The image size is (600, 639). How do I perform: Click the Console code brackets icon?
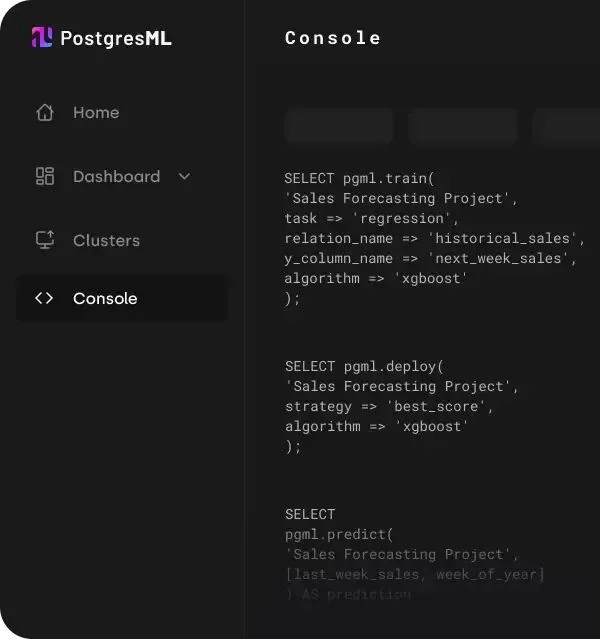click(44, 298)
